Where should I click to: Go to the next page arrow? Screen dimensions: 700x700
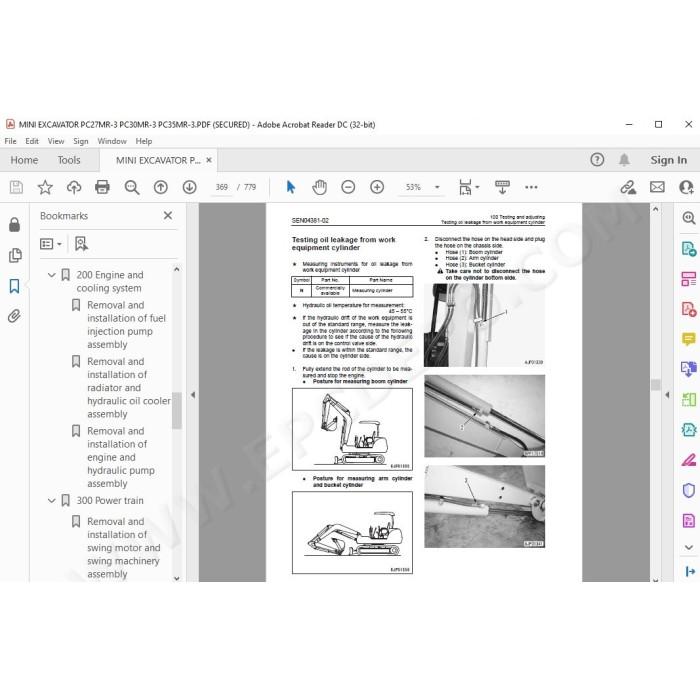(189, 187)
